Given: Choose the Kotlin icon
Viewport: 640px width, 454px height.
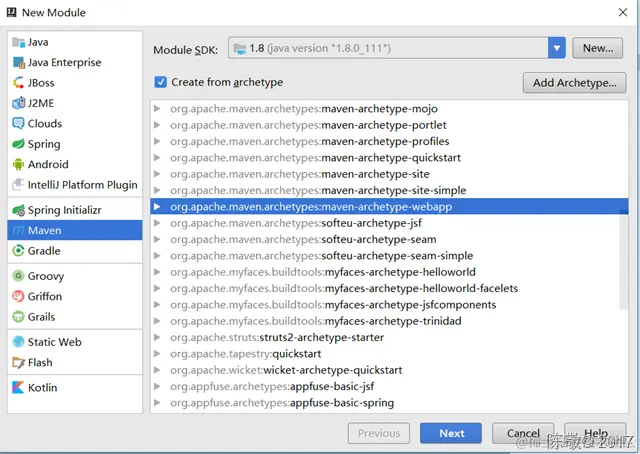Looking at the screenshot, I should [x=18, y=387].
